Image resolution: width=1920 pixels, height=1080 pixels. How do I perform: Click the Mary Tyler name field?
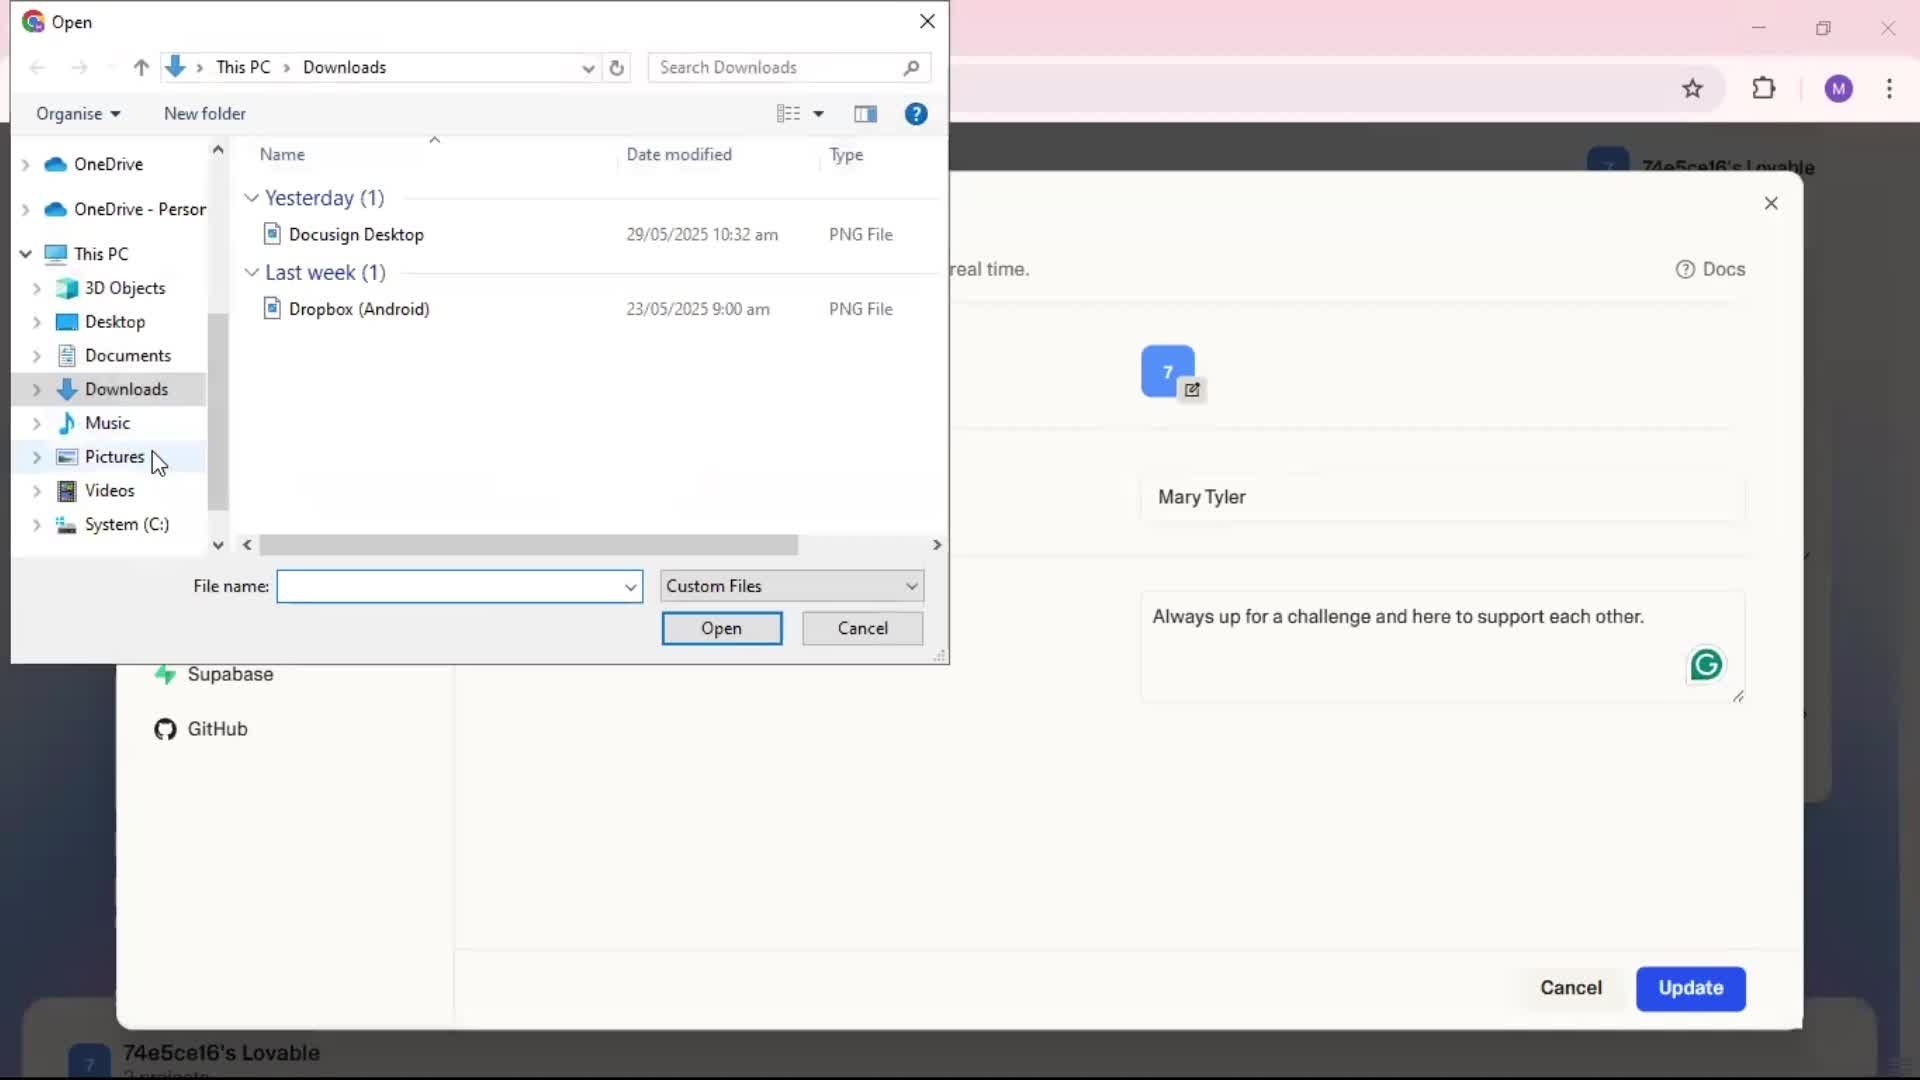tap(1443, 497)
